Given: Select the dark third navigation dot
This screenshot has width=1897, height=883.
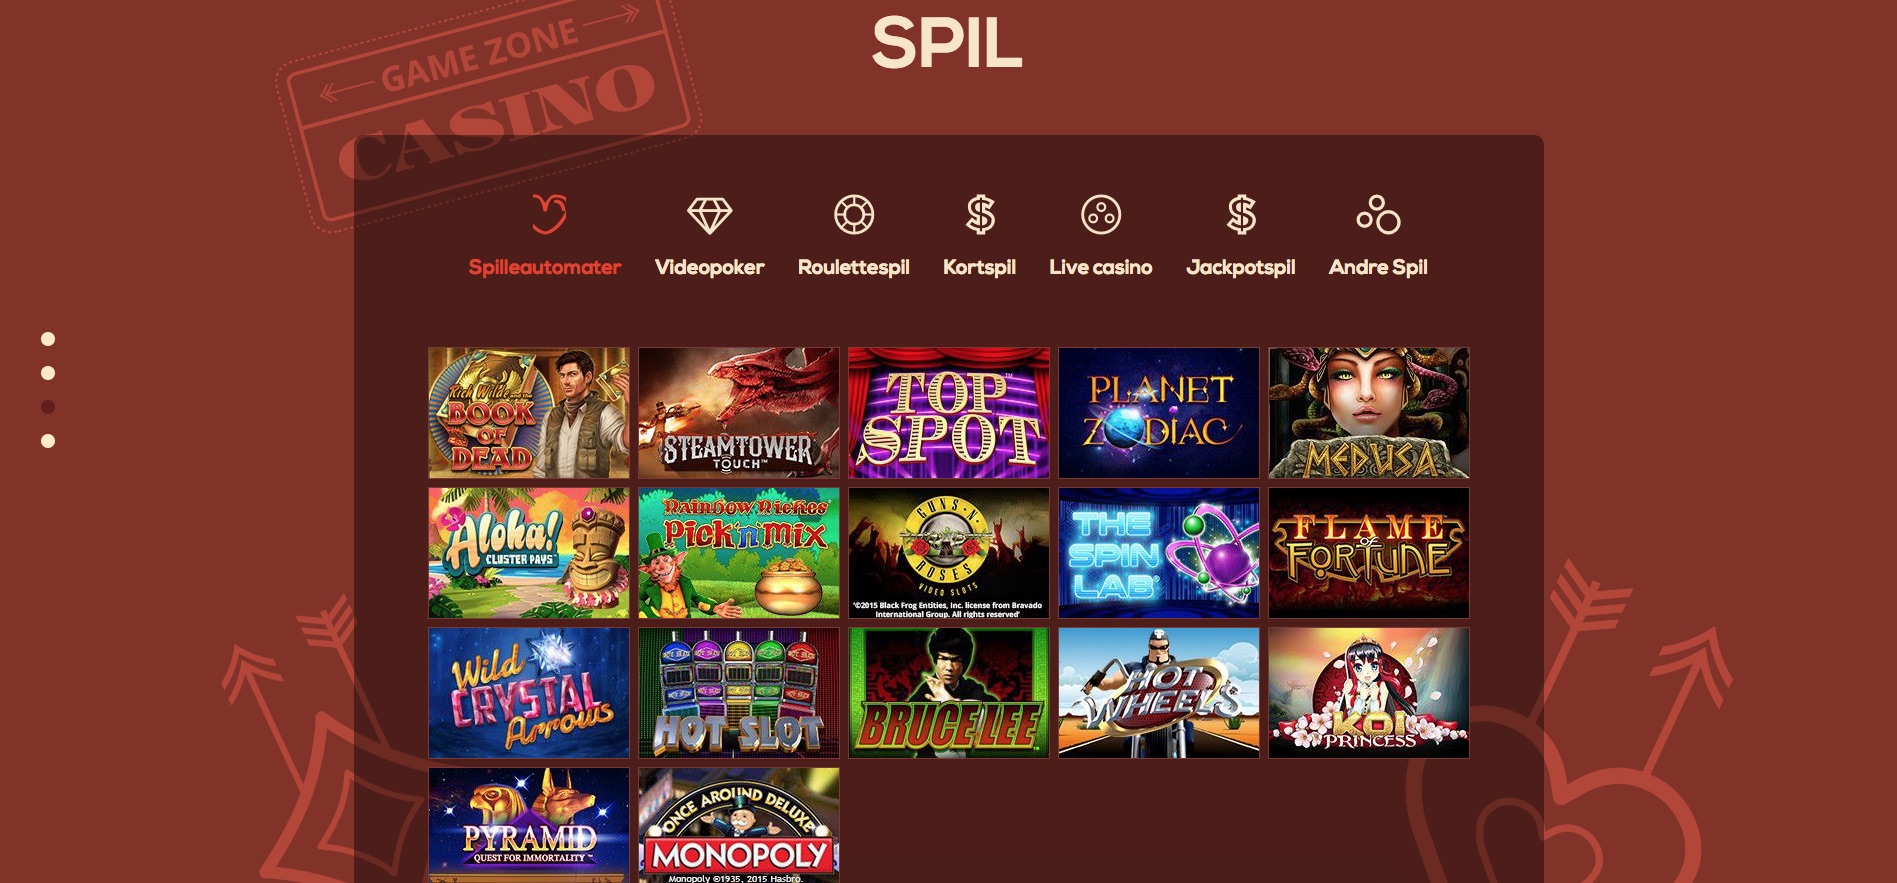Looking at the screenshot, I should (48, 407).
